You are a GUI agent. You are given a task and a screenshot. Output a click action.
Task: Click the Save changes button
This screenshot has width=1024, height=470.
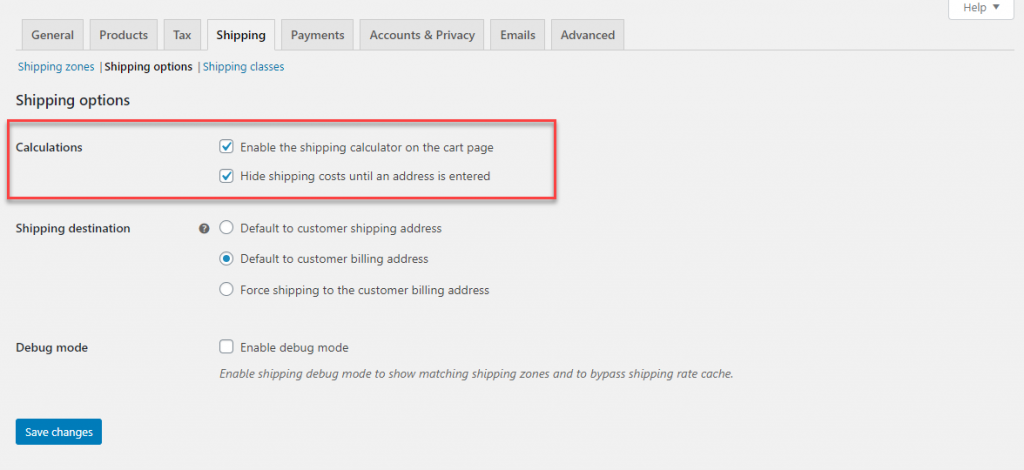coord(59,431)
